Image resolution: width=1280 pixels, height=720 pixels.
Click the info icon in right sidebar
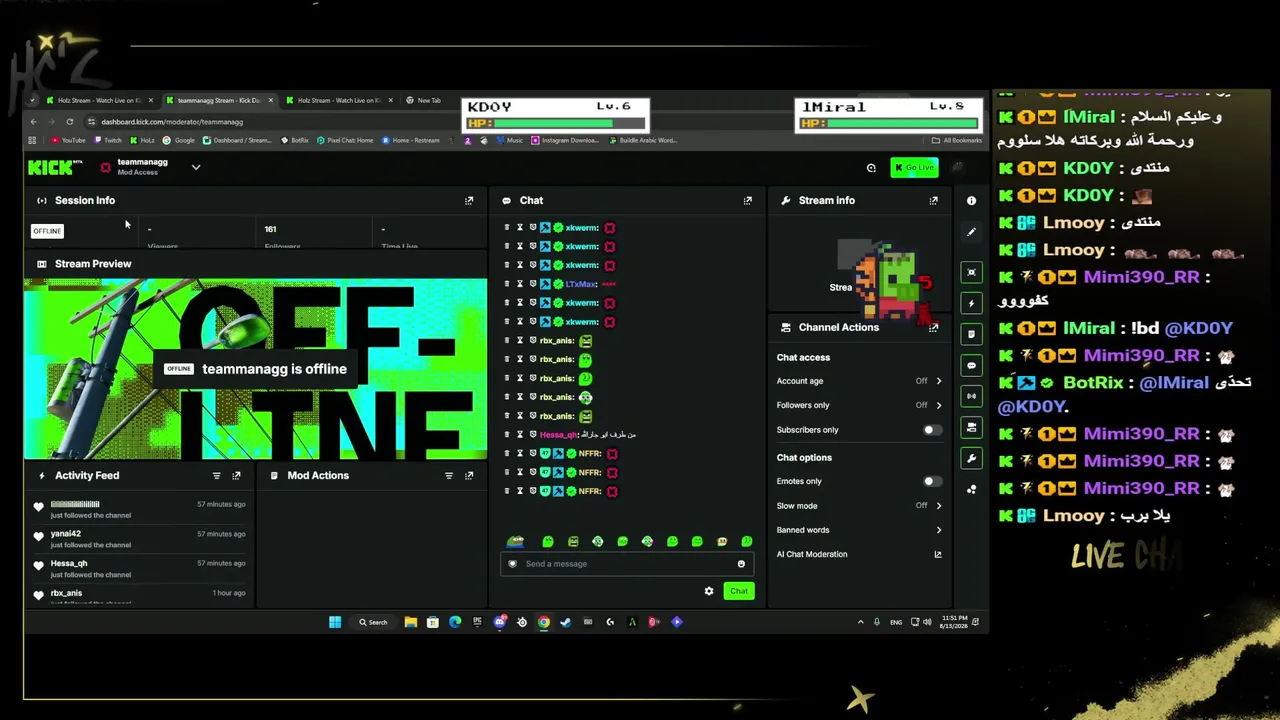pos(971,201)
